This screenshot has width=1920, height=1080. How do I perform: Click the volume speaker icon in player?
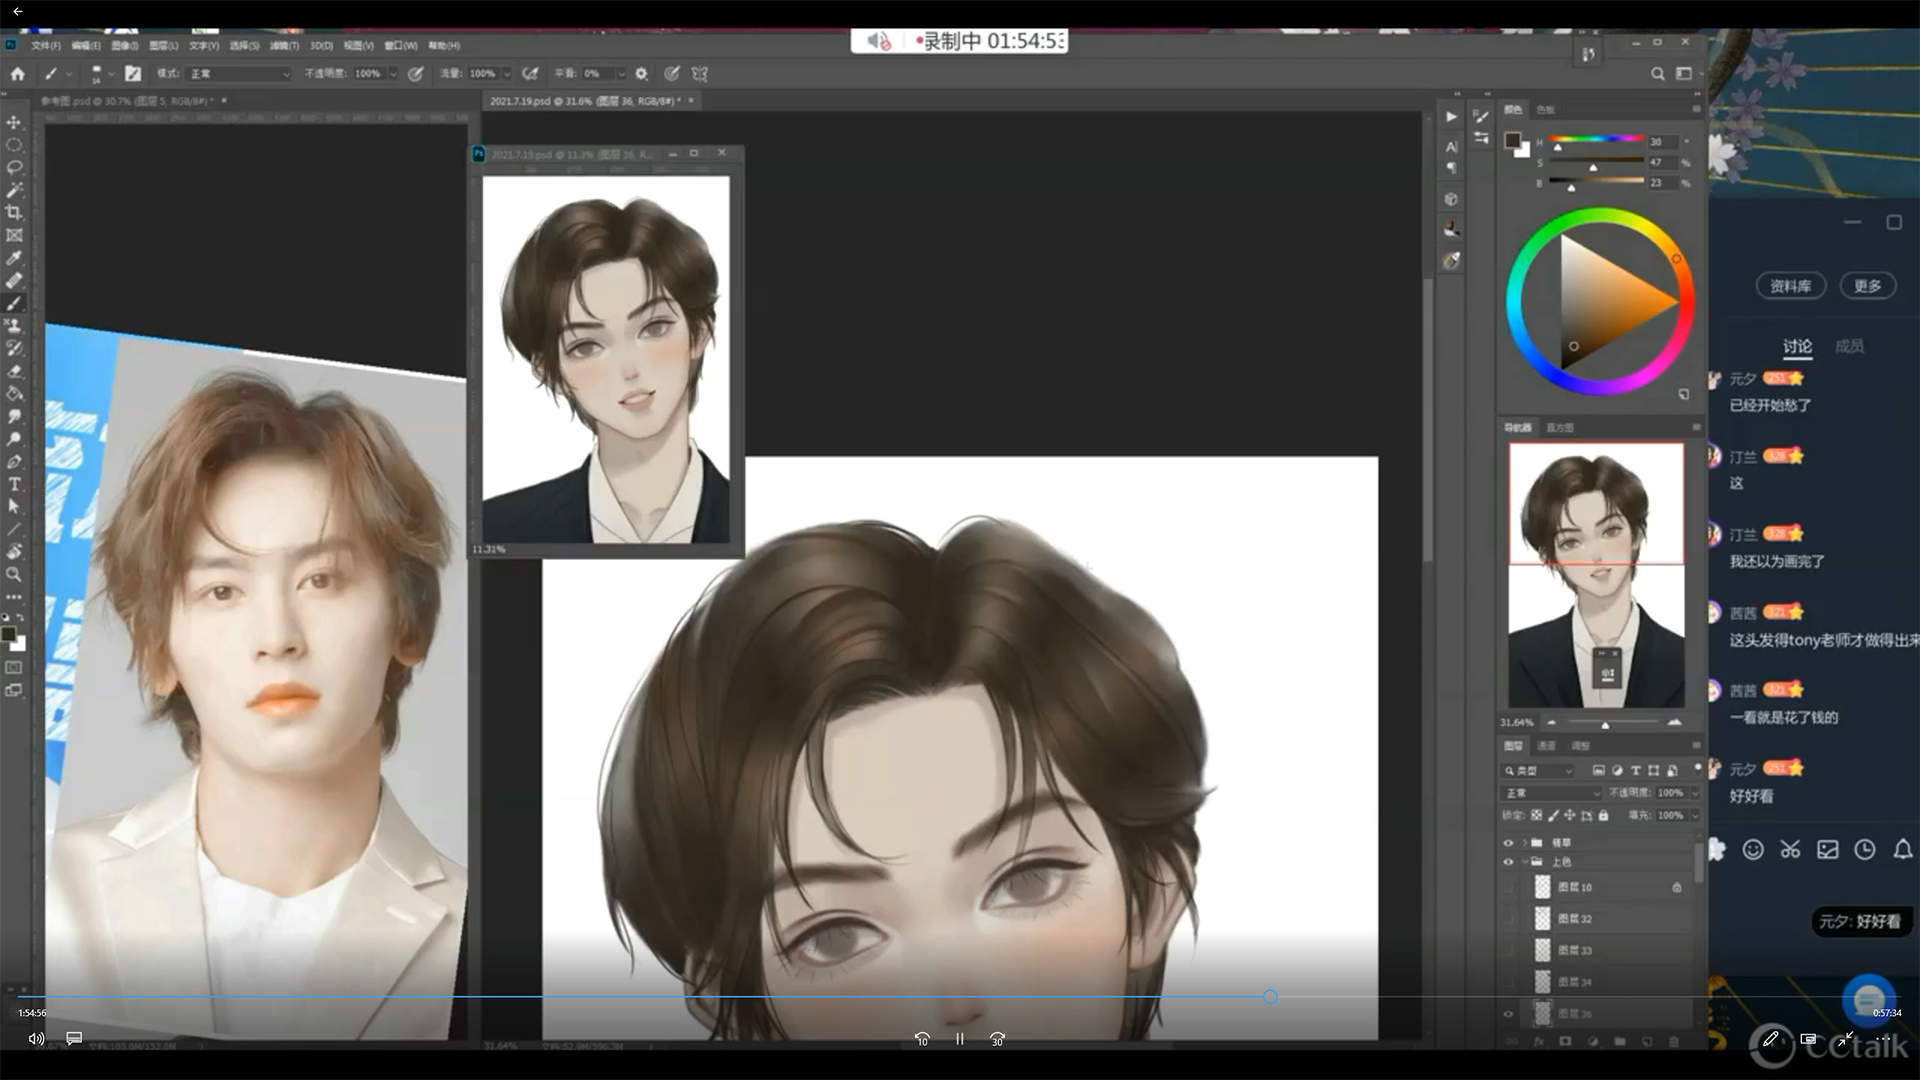tap(36, 1039)
